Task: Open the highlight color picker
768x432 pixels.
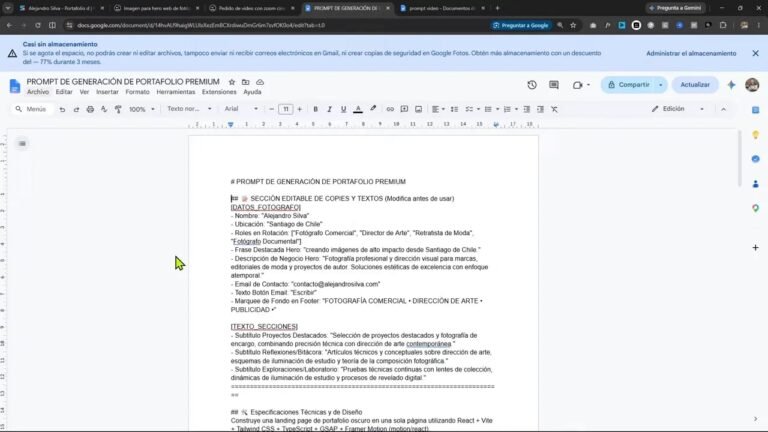Action: click(x=373, y=109)
